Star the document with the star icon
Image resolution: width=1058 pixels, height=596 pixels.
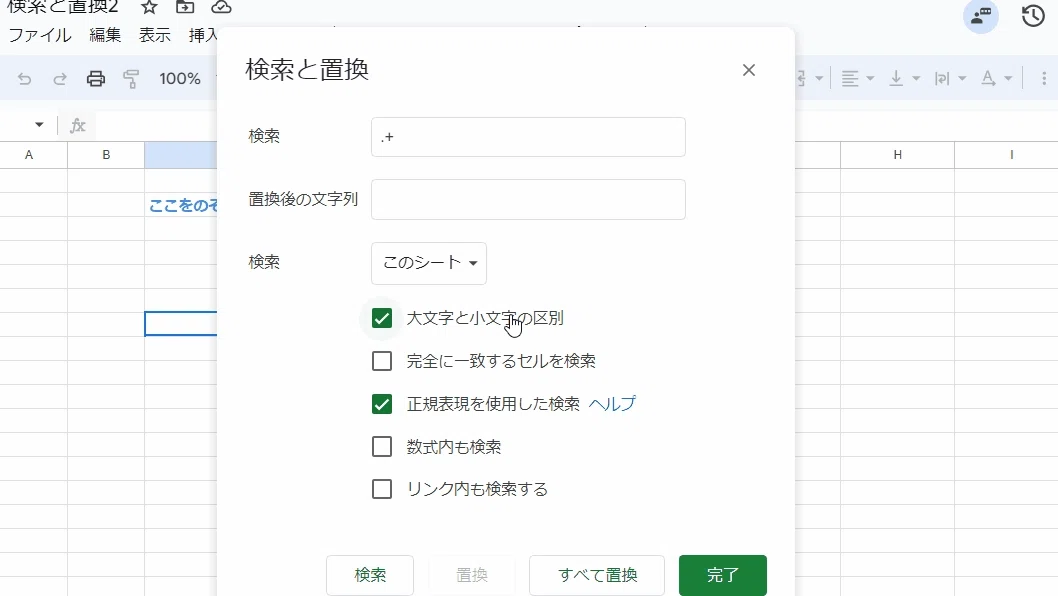pos(149,7)
